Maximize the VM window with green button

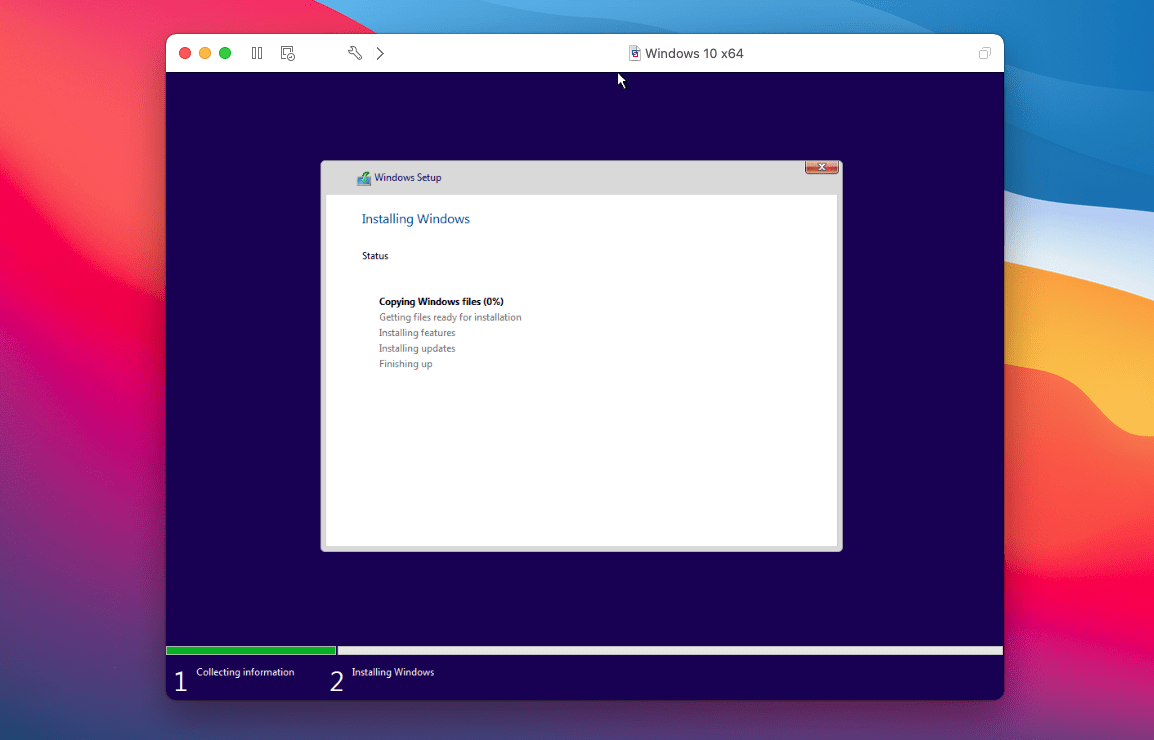pos(225,53)
